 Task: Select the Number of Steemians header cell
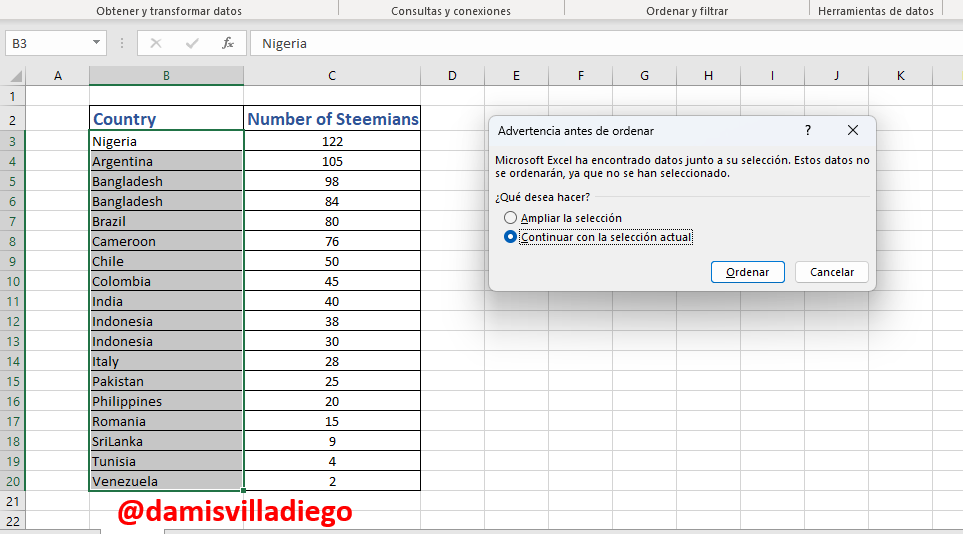coord(332,119)
